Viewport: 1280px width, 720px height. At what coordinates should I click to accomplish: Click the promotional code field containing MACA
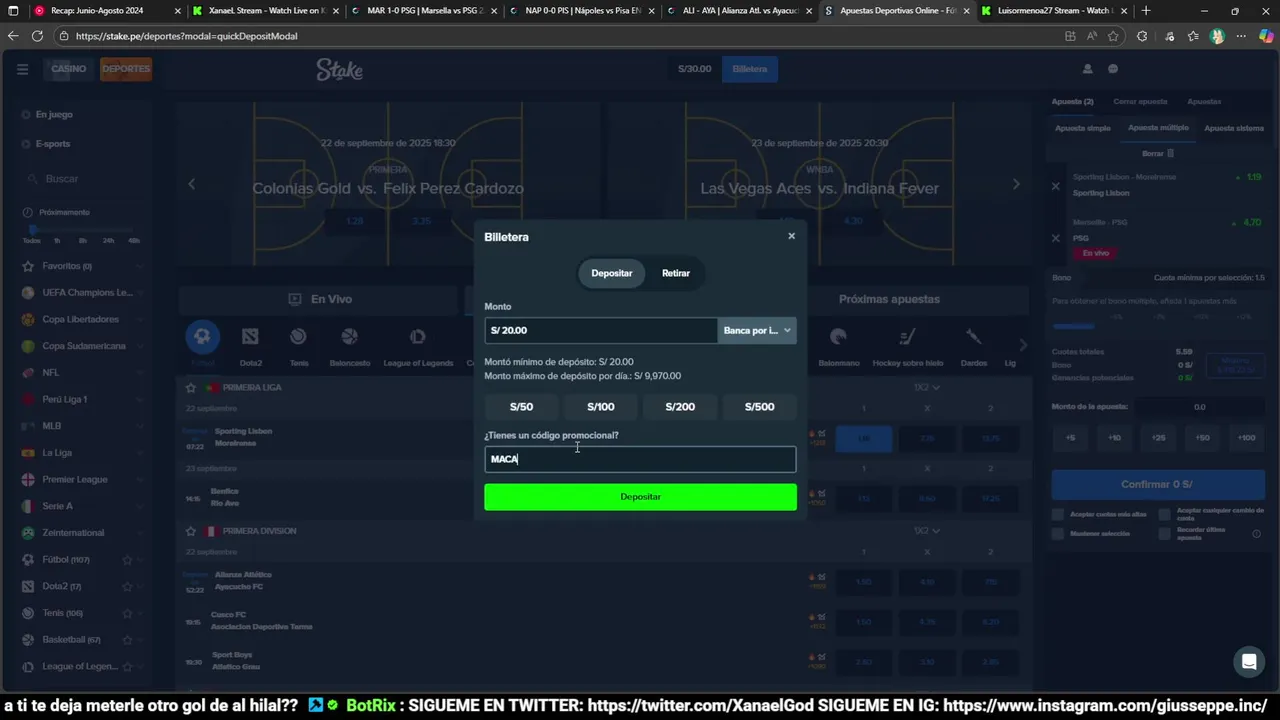640,459
